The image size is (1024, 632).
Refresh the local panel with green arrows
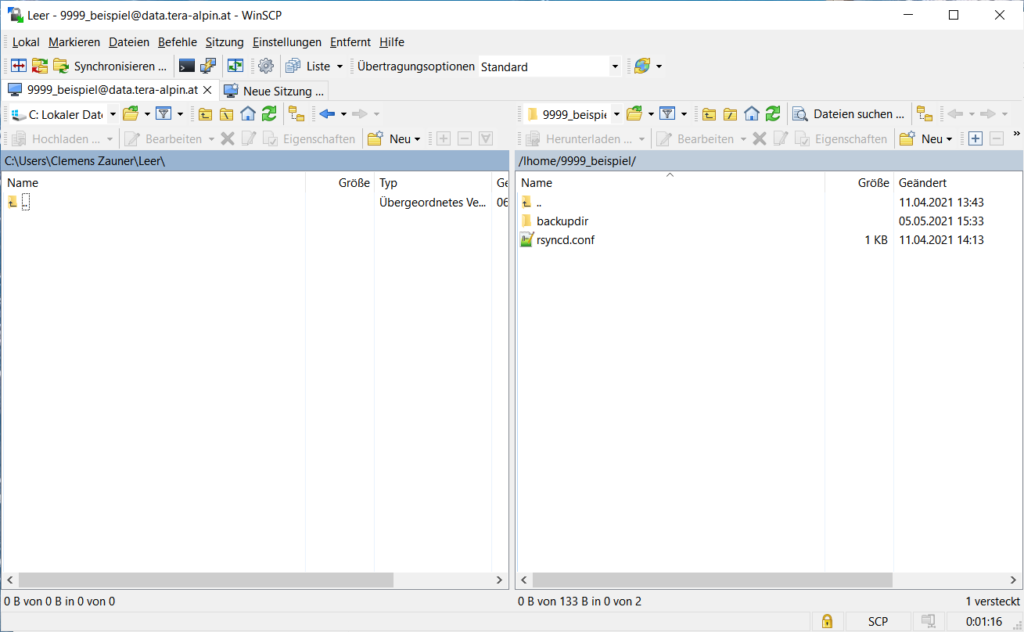pos(269,114)
